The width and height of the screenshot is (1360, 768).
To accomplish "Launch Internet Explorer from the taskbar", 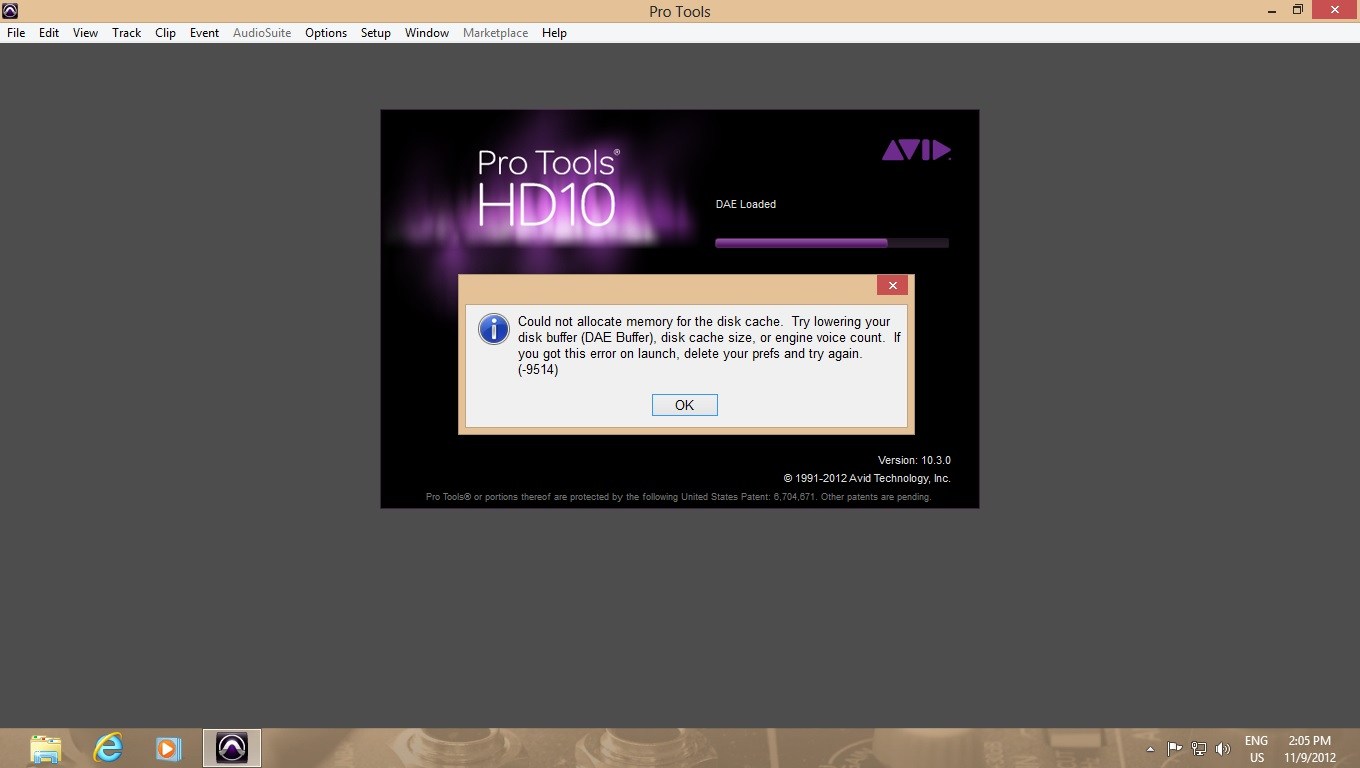I will [x=108, y=748].
